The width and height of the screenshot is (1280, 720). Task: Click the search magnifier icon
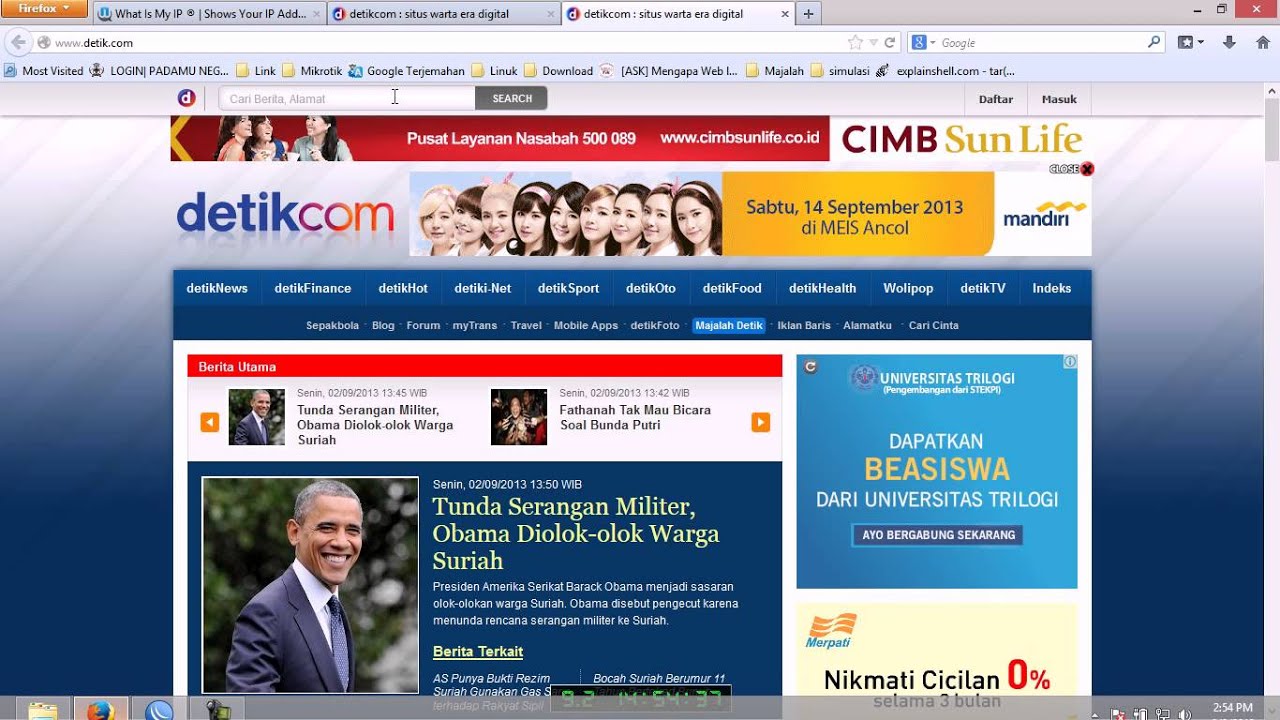point(1154,43)
